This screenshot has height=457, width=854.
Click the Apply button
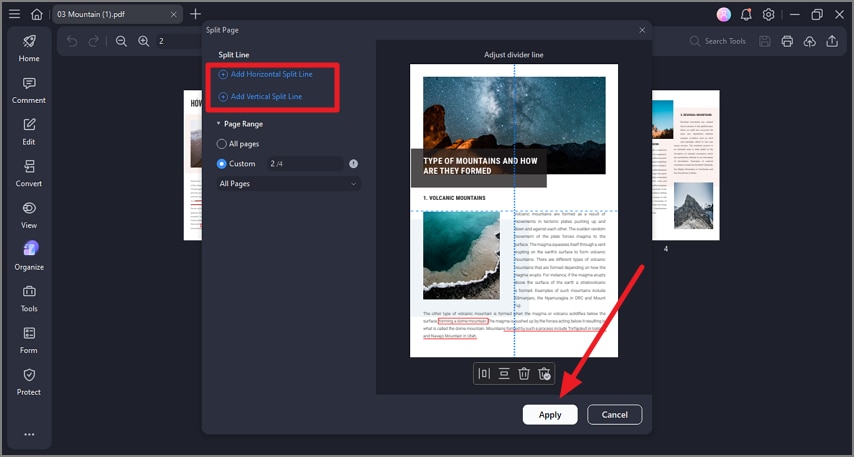coord(550,415)
